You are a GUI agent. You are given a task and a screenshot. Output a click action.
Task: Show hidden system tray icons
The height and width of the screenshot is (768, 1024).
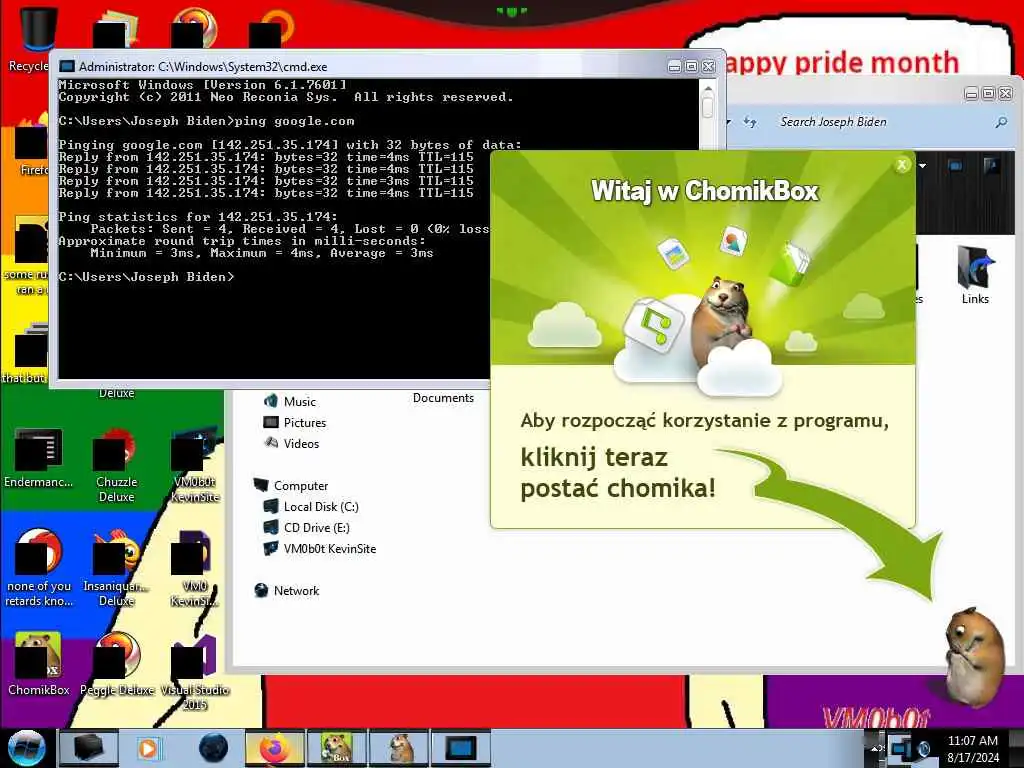coord(874,748)
